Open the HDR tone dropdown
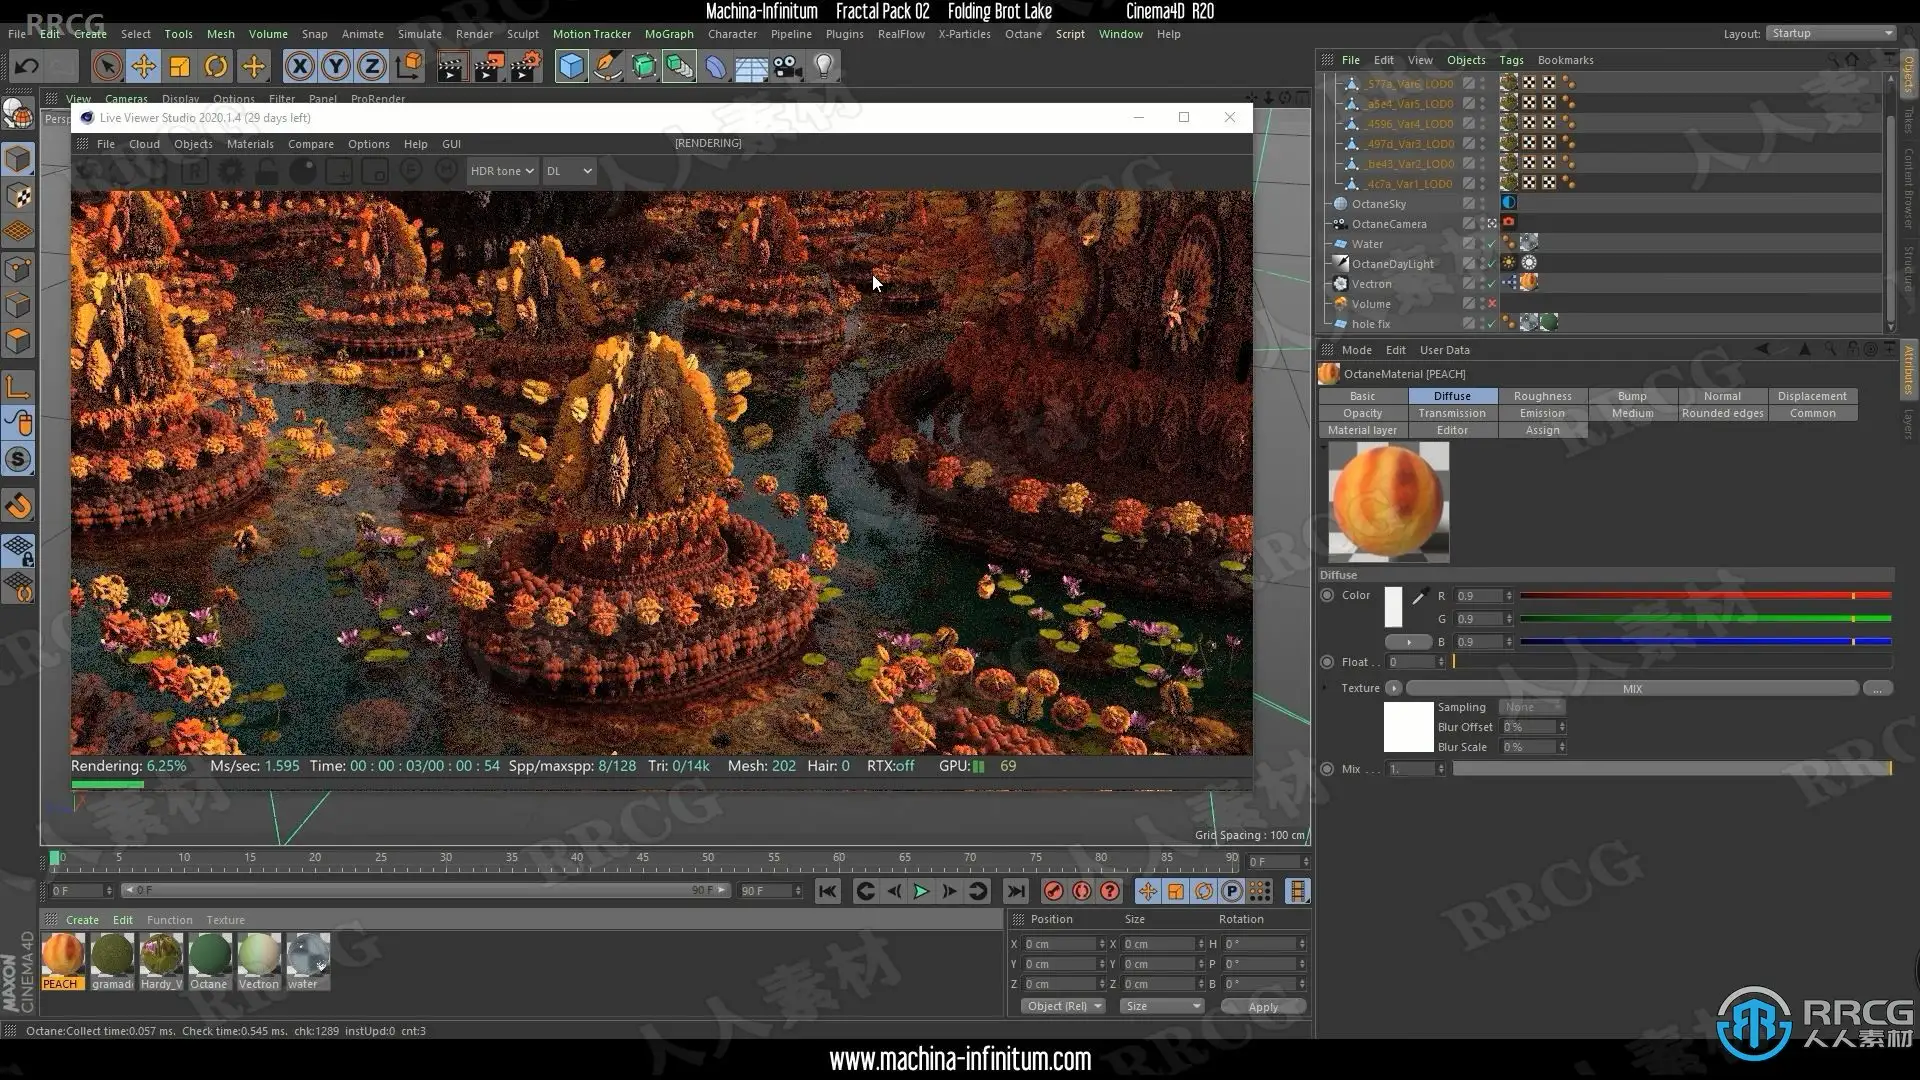 pos(502,171)
